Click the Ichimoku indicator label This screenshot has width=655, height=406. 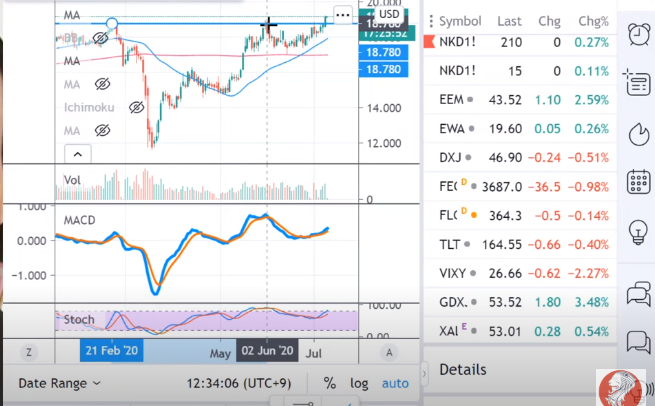[89, 107]
